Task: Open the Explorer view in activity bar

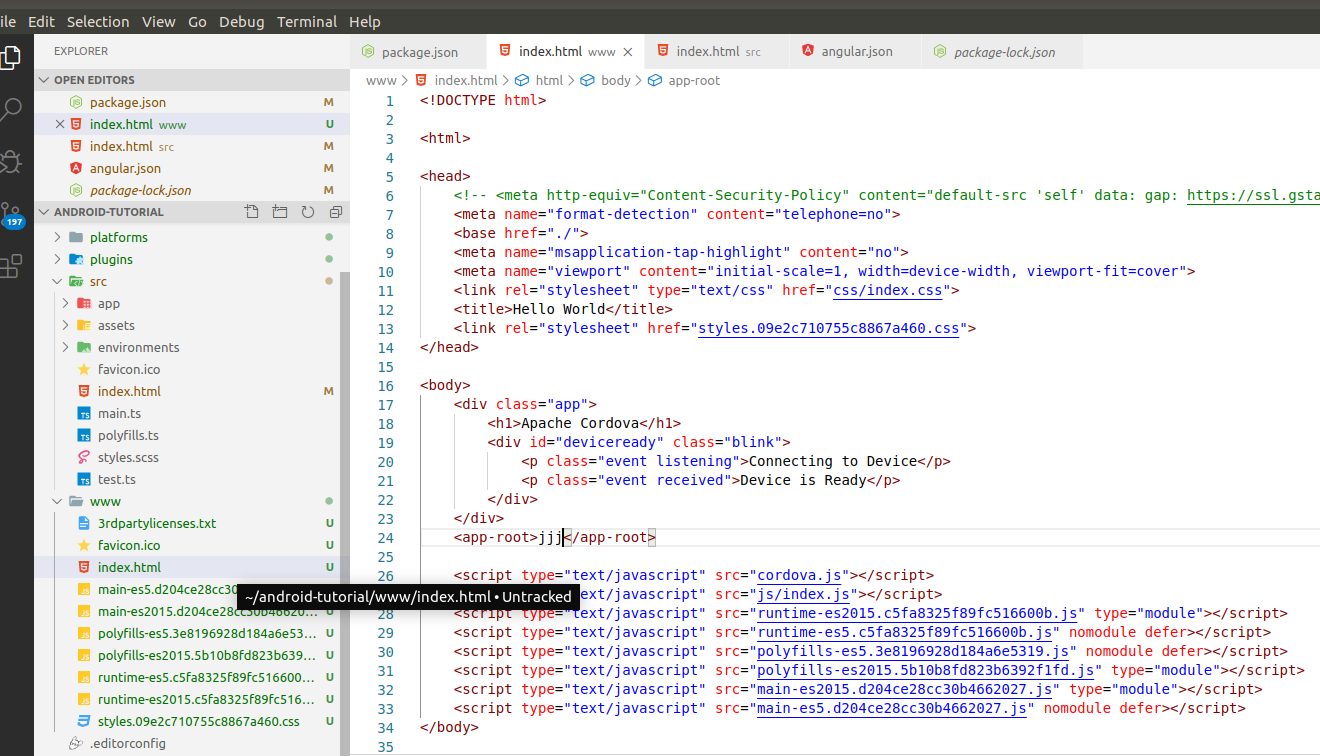Action: (9, 57)
